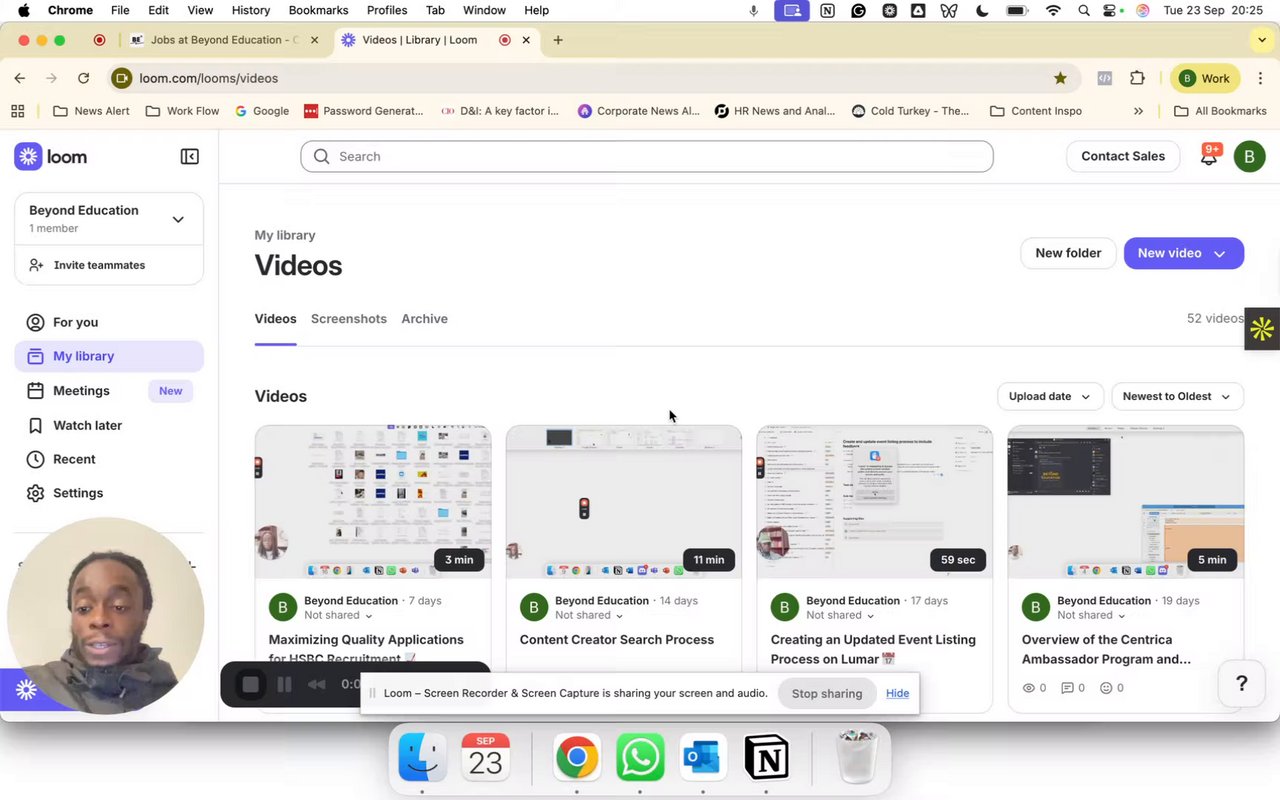Open the notifications bell
Viewport: 1280px width, 800px height.
click(x=1209, y=155)
